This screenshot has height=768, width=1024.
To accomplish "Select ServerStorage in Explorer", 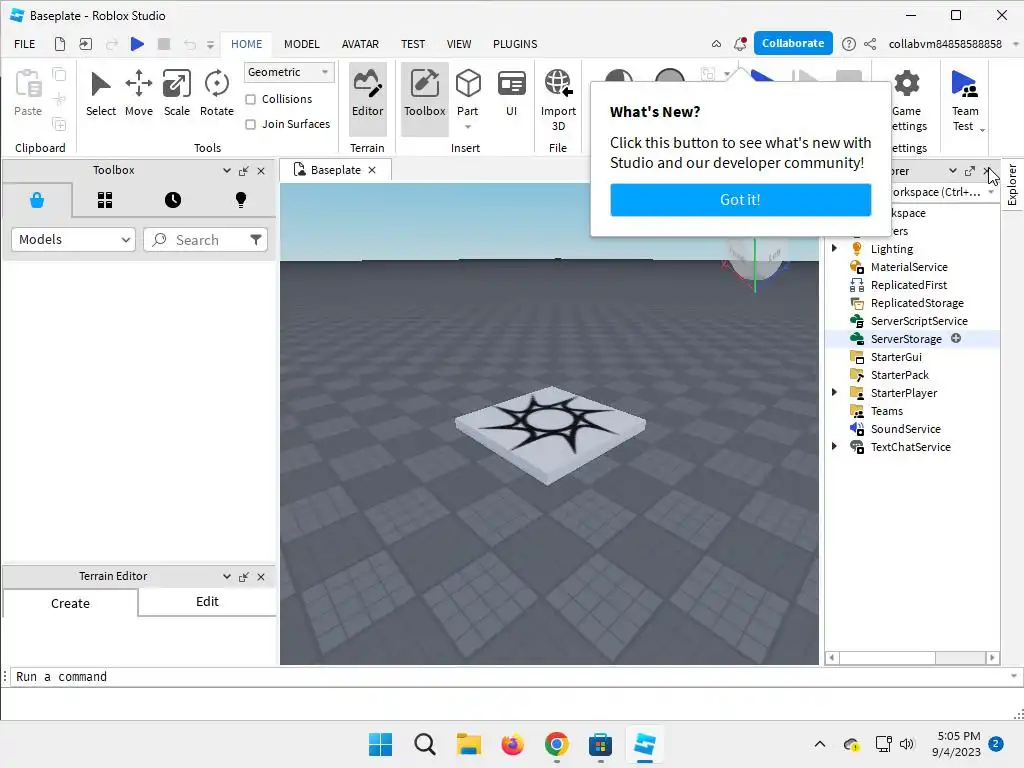I will click(906, 339).
